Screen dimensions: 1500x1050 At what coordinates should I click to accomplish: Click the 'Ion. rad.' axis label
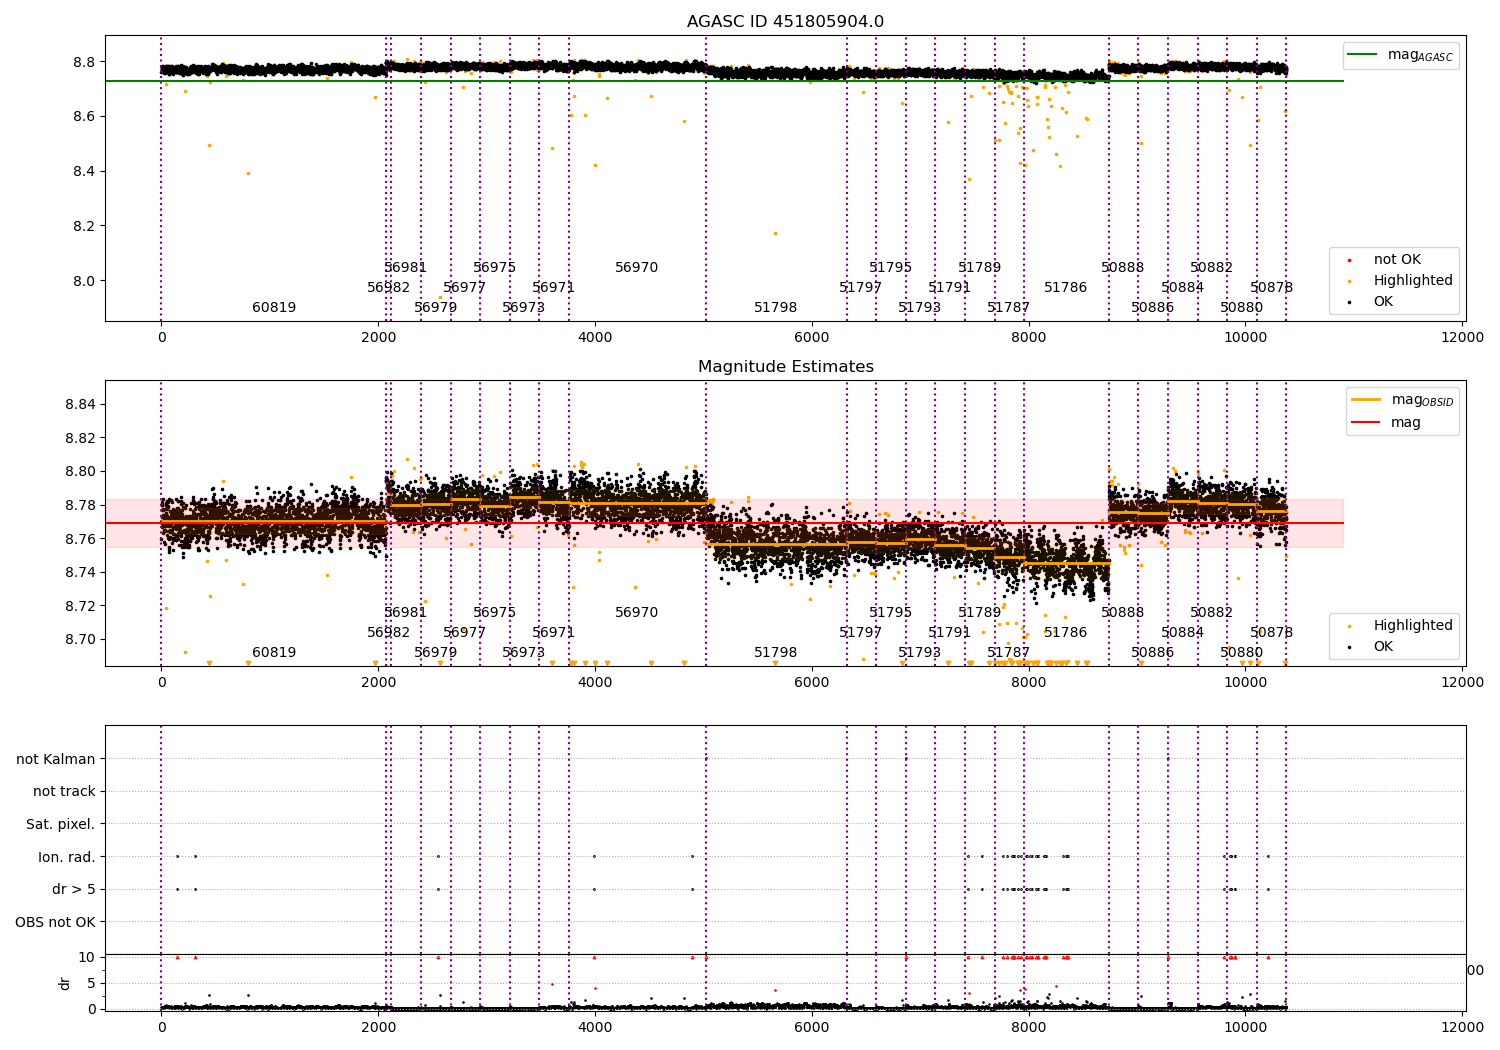point(67,857)
